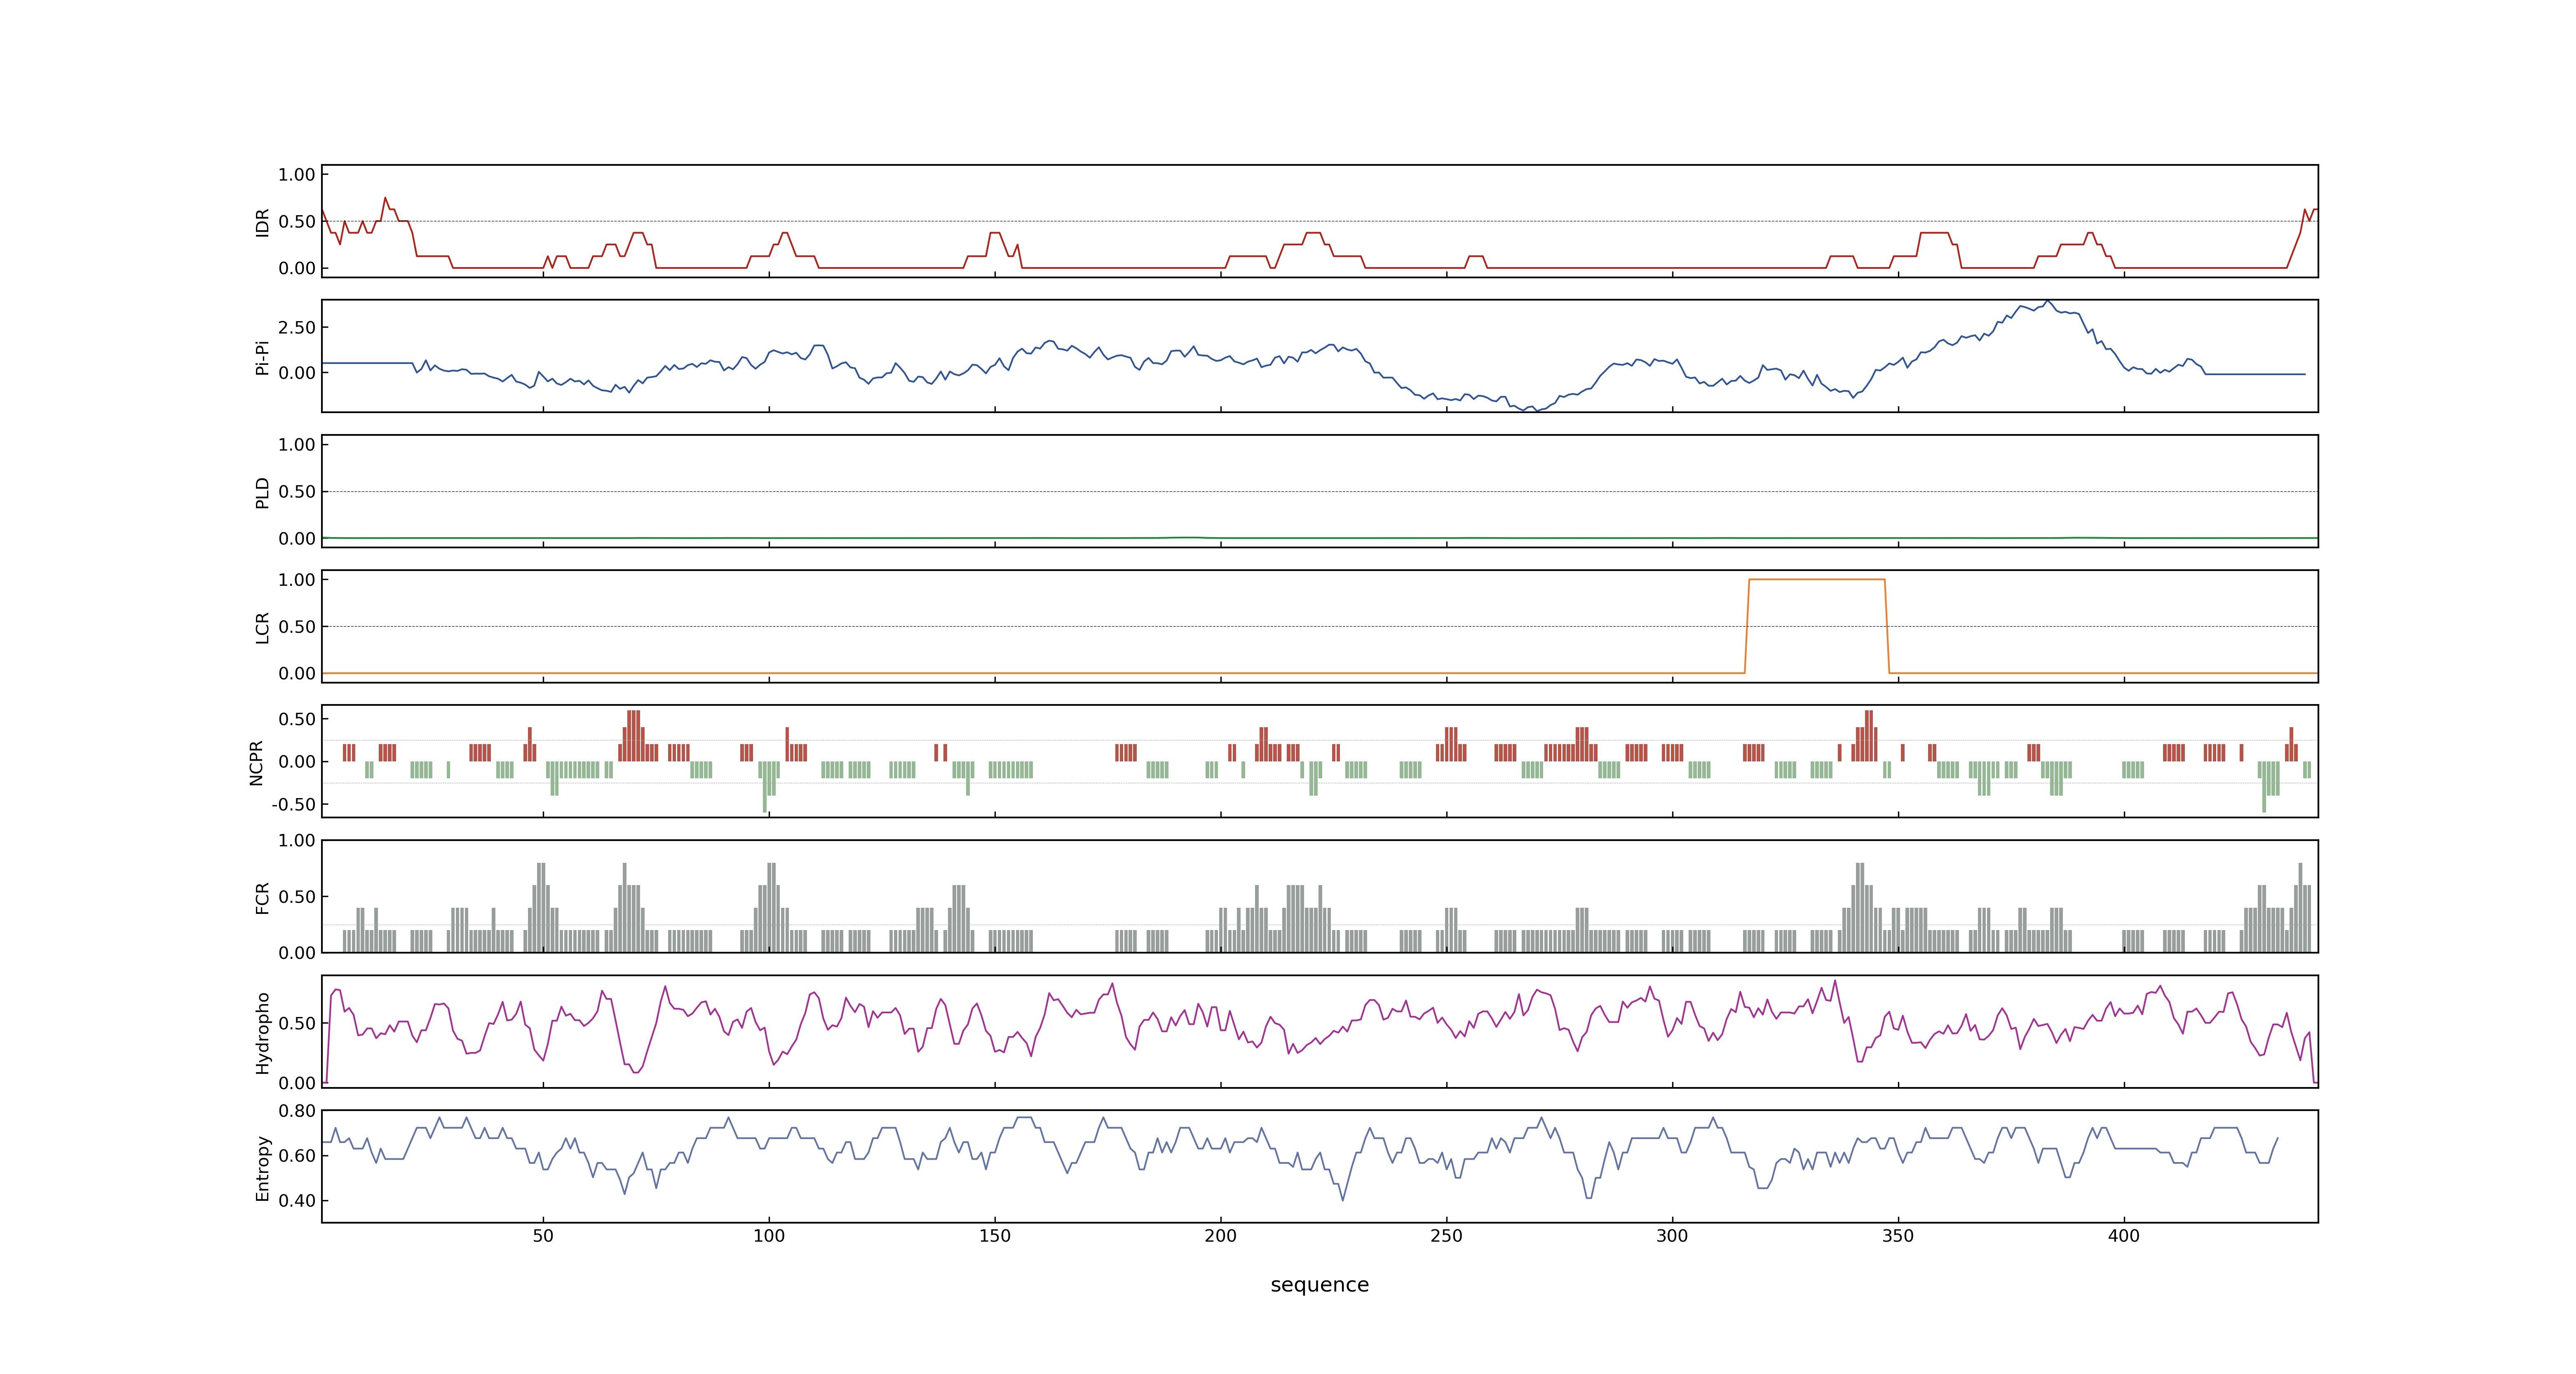2576x1374 pixels.
Task: Click the 0.50 tick of the PLD panel
Action: [x=297, y=492]
